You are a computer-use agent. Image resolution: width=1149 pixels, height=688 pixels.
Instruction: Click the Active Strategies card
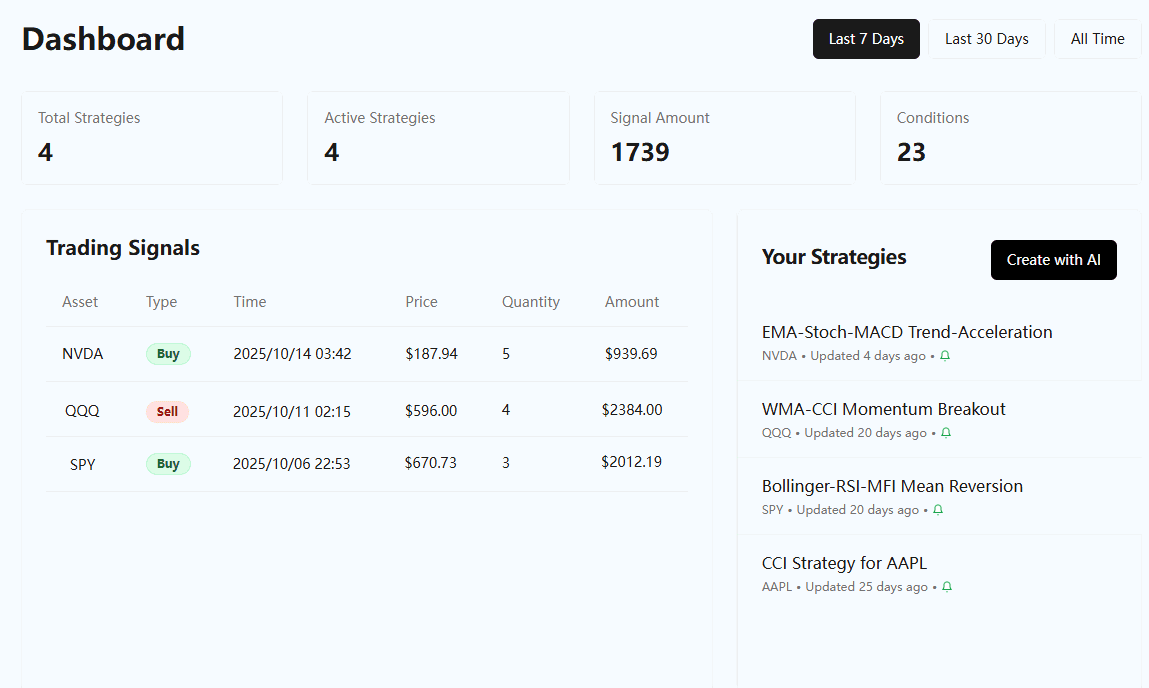point(438,138)
